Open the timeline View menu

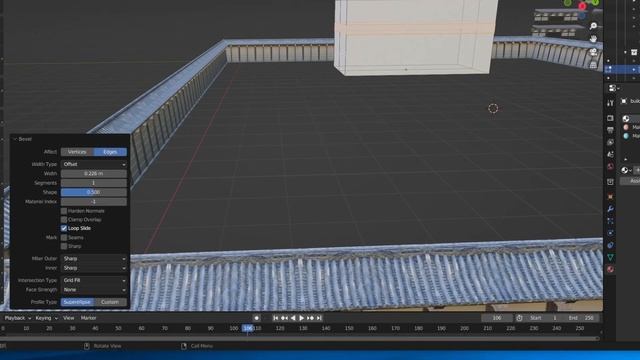point(69,318)
